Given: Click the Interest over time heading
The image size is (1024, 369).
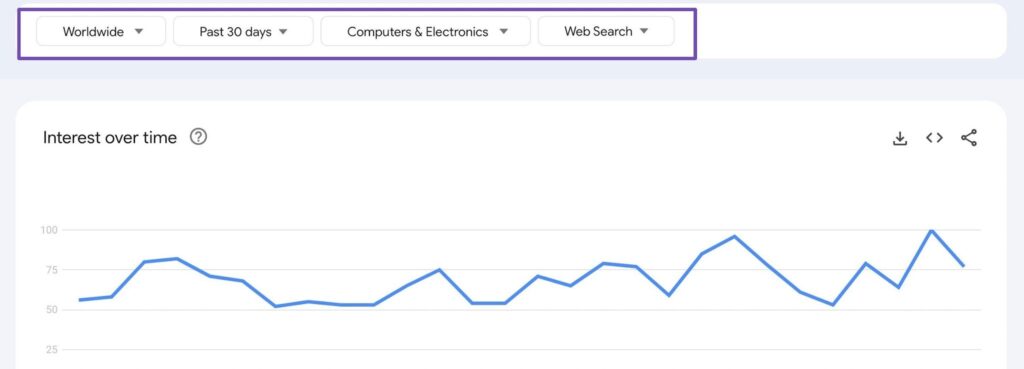Looking at the screenshot, I should click(110, 138).
